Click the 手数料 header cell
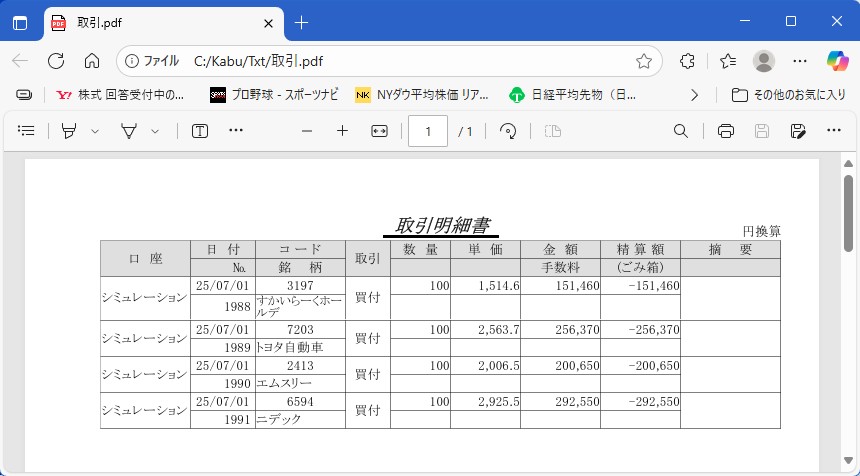The width and height of the screenshot is (860, 476). (561, 268)
